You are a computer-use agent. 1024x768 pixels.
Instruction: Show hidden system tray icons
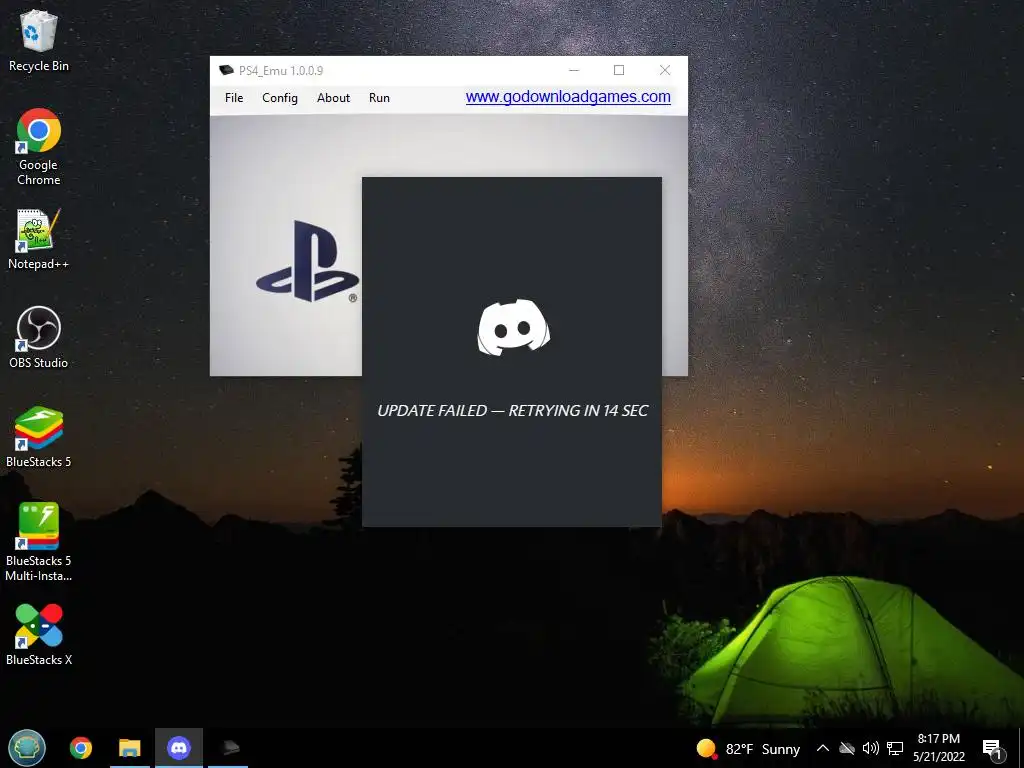point(823,748)
